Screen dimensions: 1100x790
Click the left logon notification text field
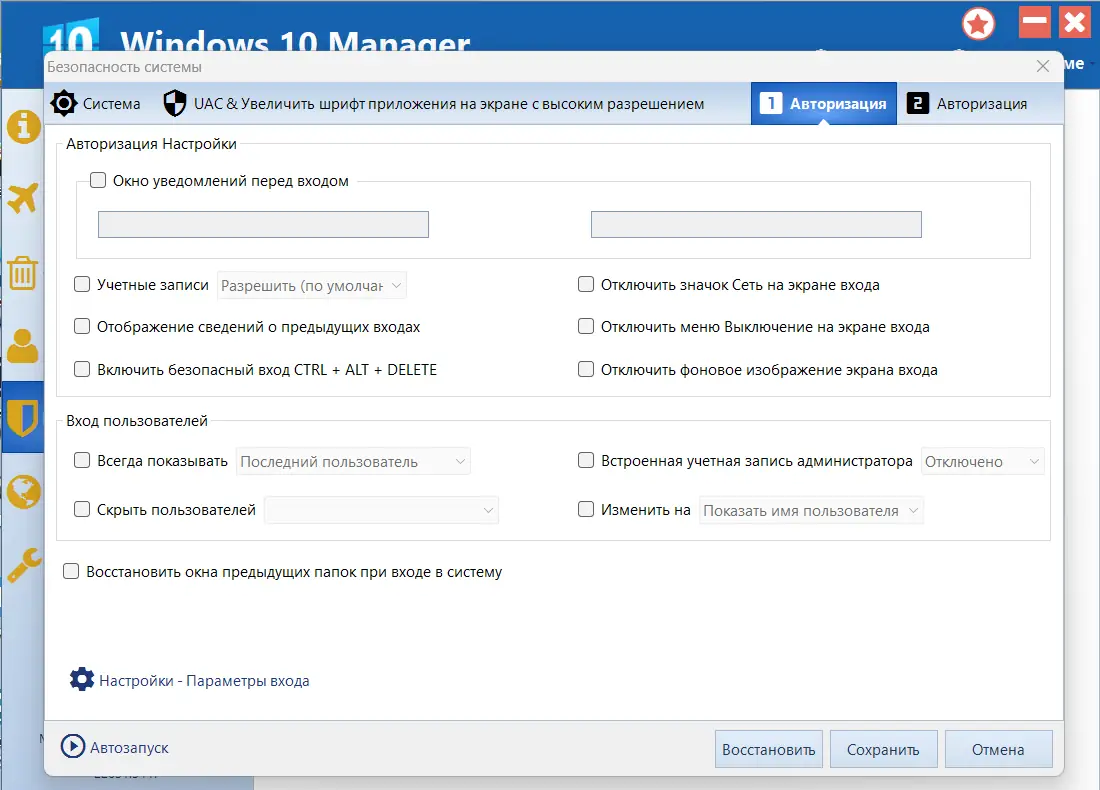coord(263,225)
